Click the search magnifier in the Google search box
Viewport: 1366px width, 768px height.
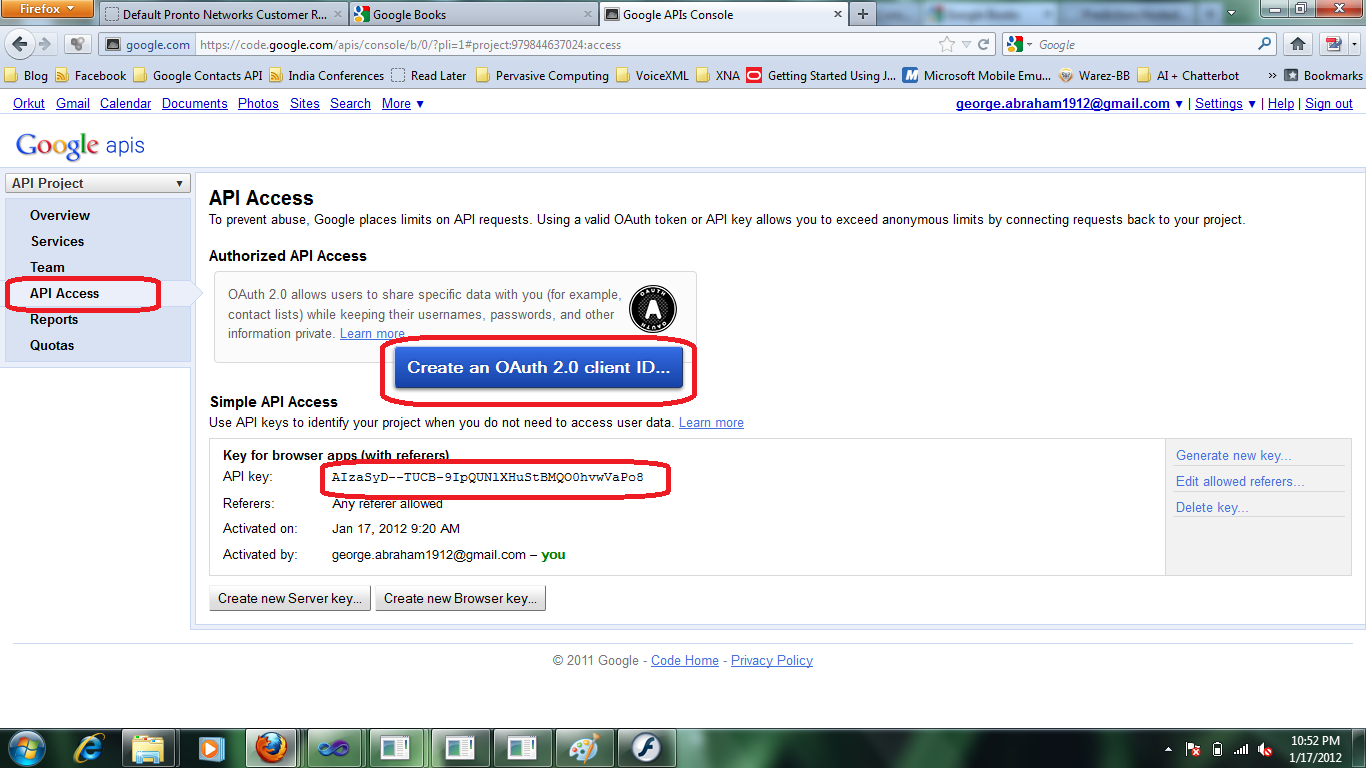1266,44
